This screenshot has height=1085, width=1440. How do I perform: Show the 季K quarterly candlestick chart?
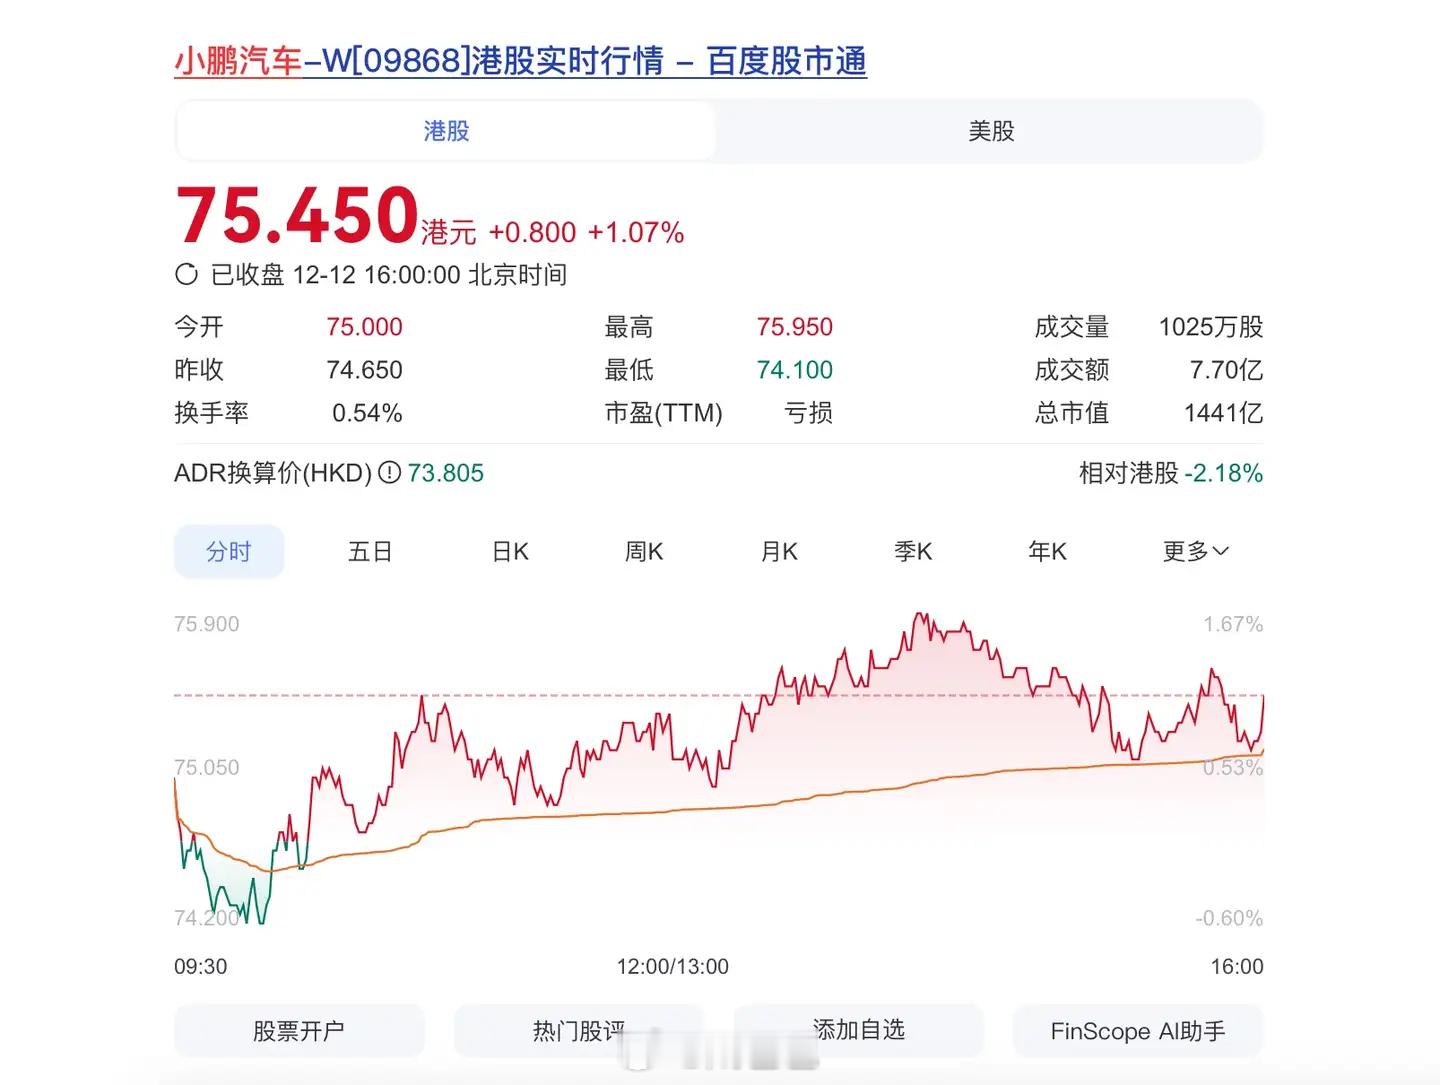913,552
